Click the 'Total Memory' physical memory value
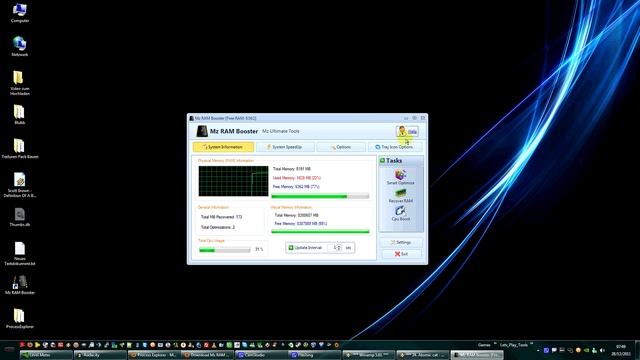640x360 pixels. 292,169
